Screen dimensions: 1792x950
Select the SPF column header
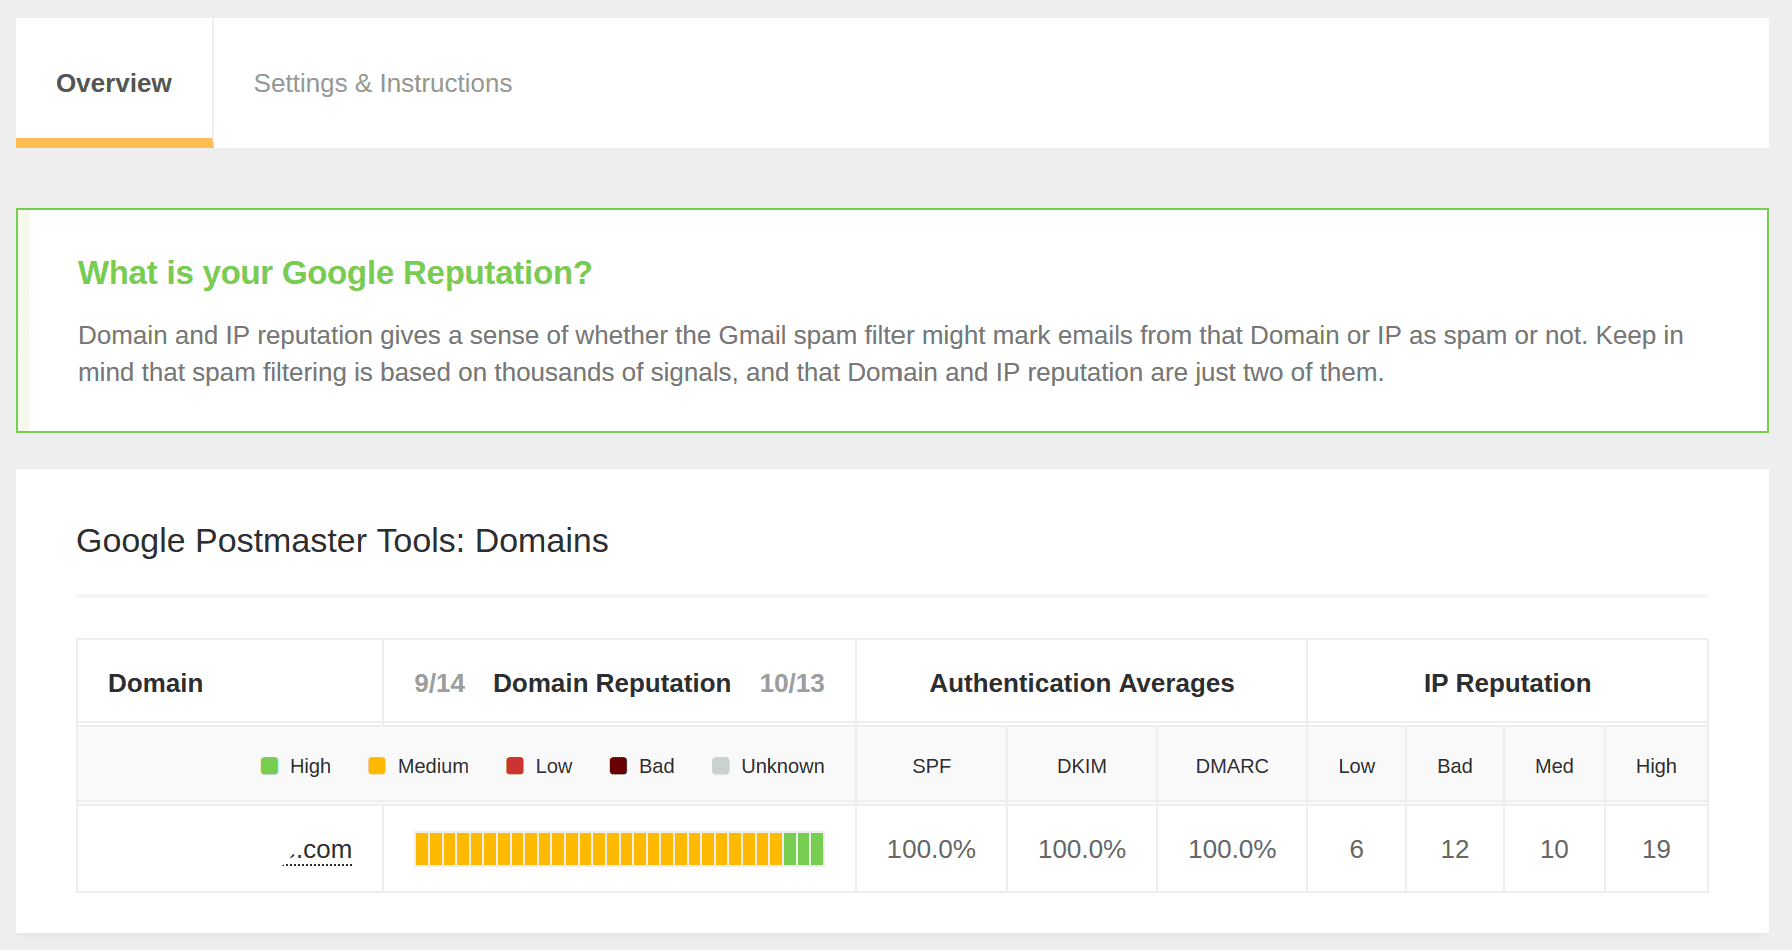[x=931, y=765]
